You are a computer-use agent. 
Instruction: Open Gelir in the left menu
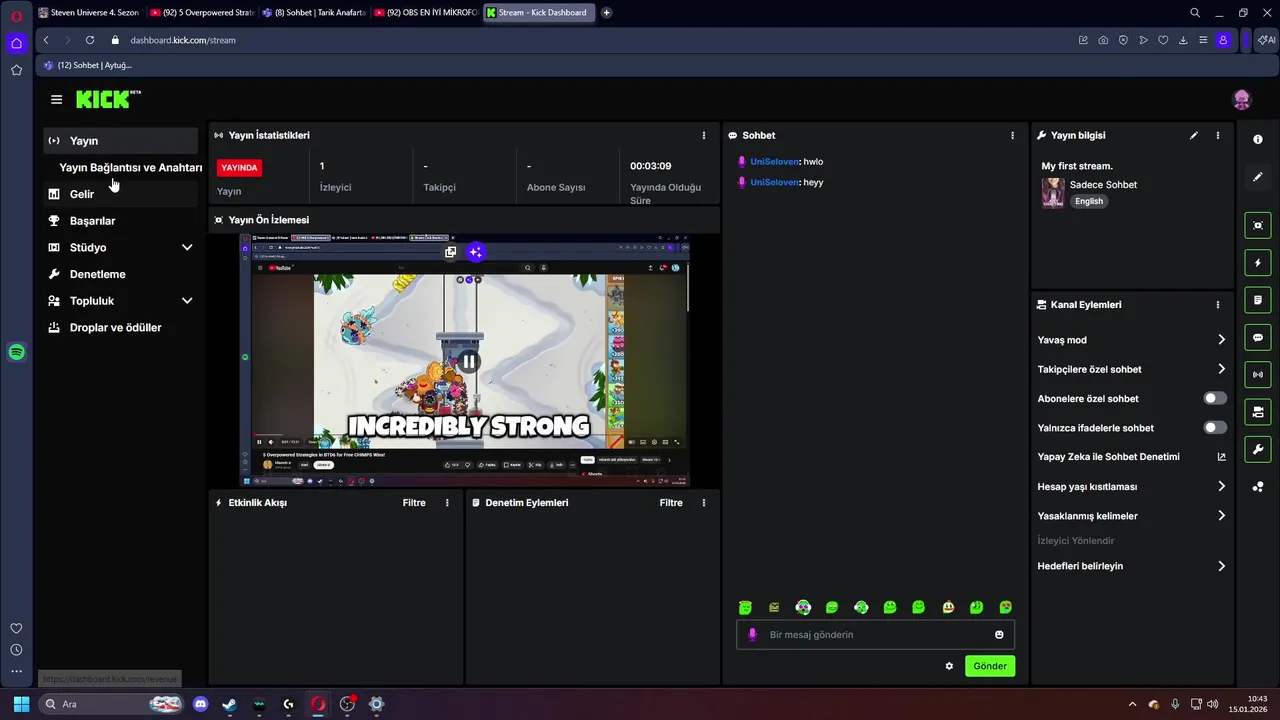pyautogui.click(x=122, y=194)
